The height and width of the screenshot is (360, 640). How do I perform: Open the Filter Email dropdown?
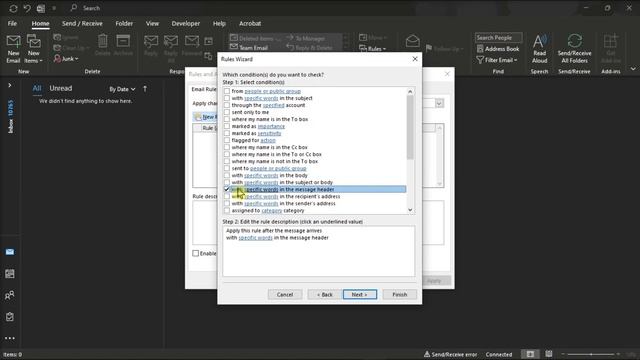tap(497, 60)
